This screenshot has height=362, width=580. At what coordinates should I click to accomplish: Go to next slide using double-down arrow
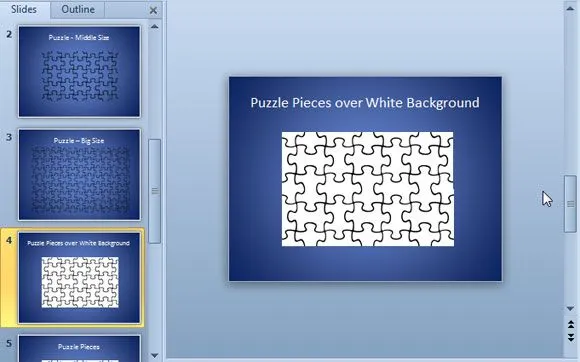pos(570,337)
